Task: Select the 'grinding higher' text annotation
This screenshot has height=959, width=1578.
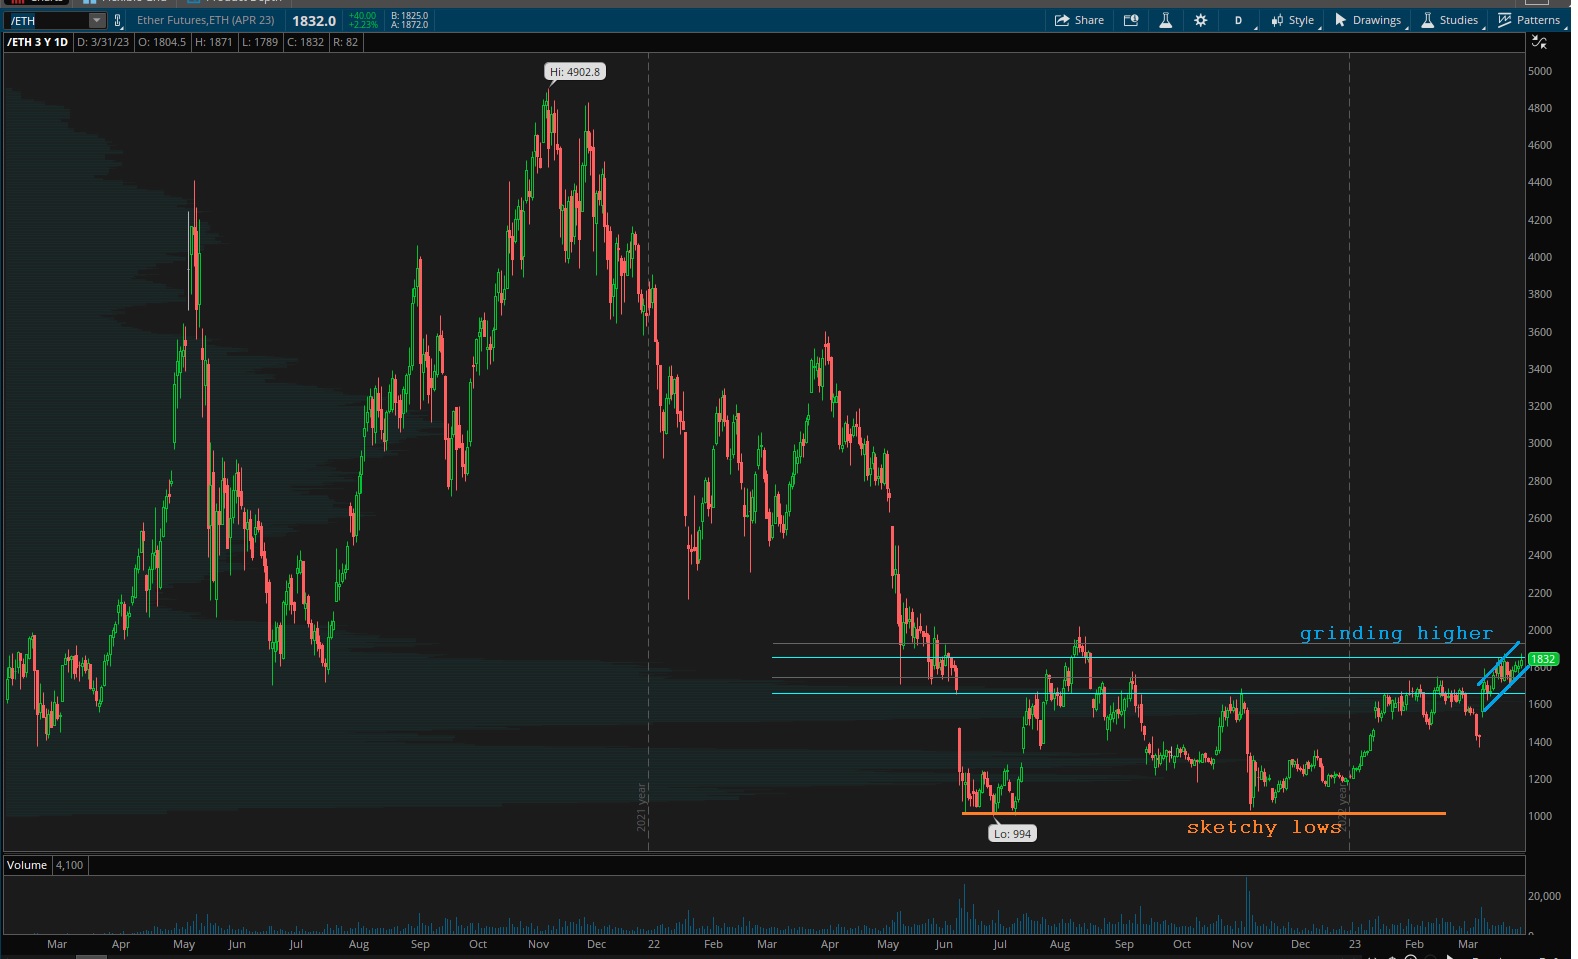Action: pyautogui.click(x=1396, y=633)
